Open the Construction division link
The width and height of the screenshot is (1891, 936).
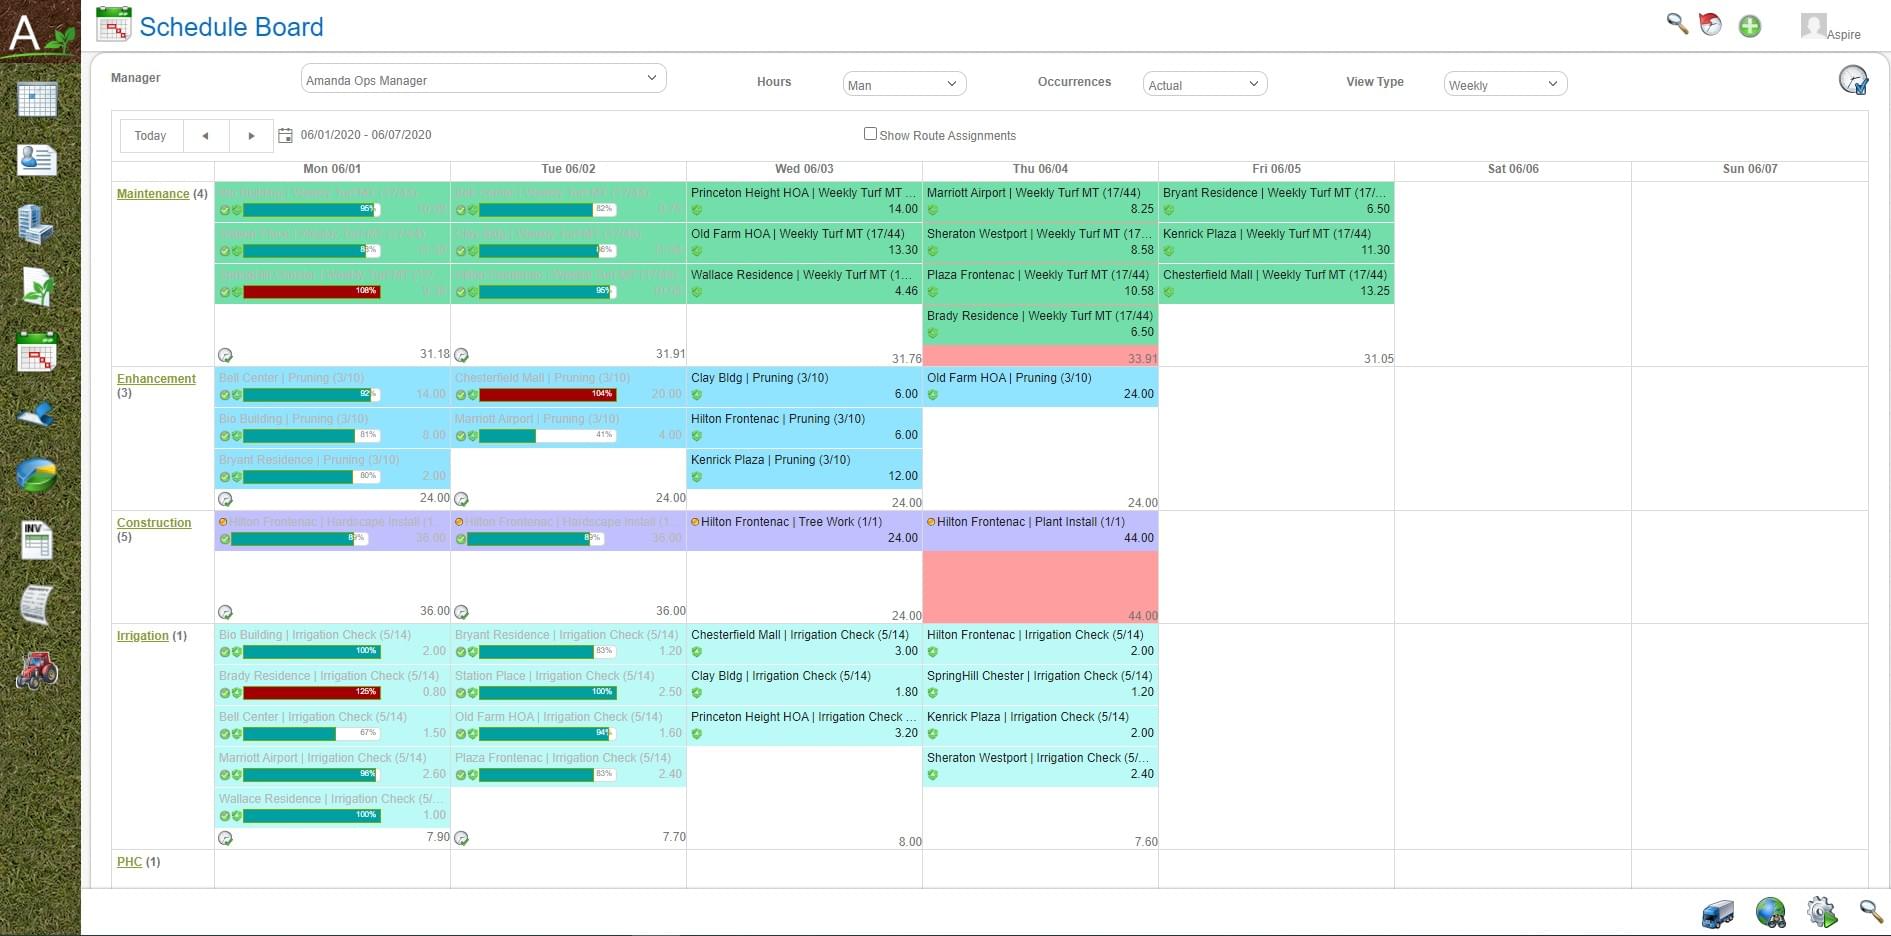coord(154,523)
